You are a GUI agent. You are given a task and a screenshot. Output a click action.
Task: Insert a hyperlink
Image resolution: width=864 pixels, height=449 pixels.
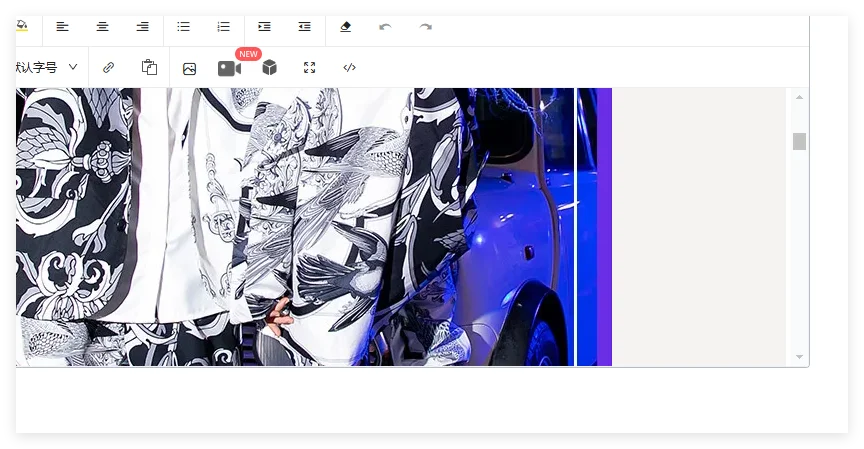click(x=109, y=67)
